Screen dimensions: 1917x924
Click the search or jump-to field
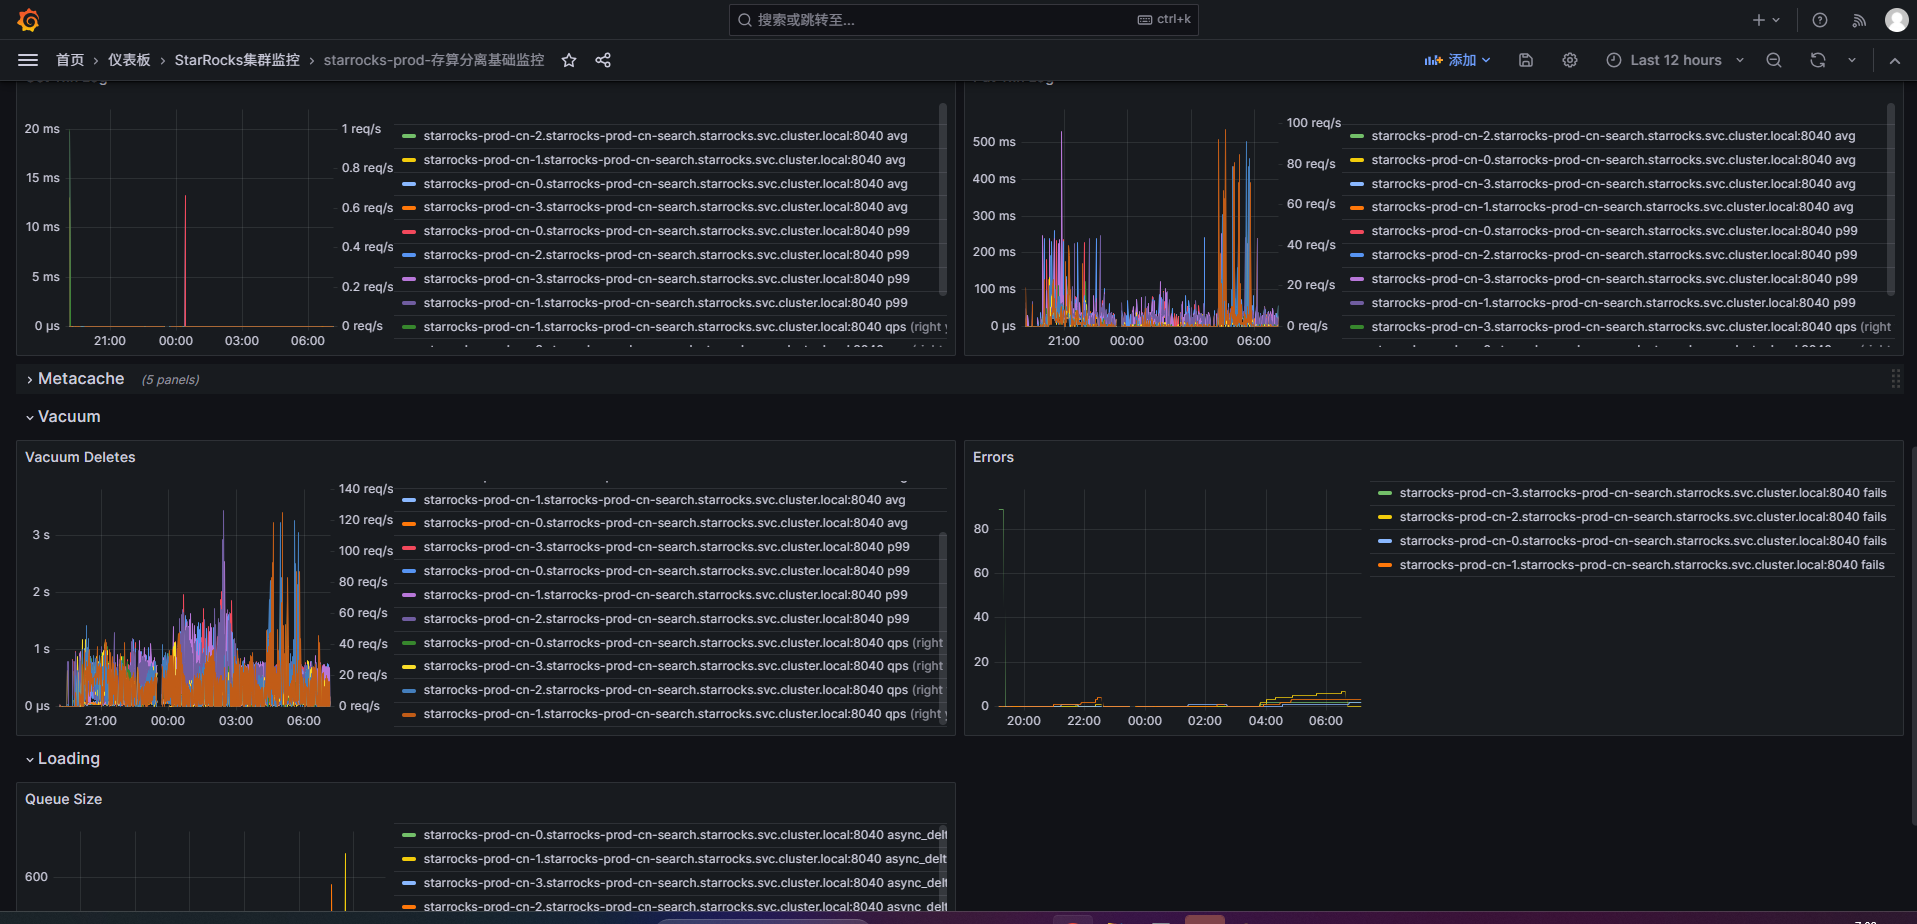pyautogui.click(x=964, y=20)
